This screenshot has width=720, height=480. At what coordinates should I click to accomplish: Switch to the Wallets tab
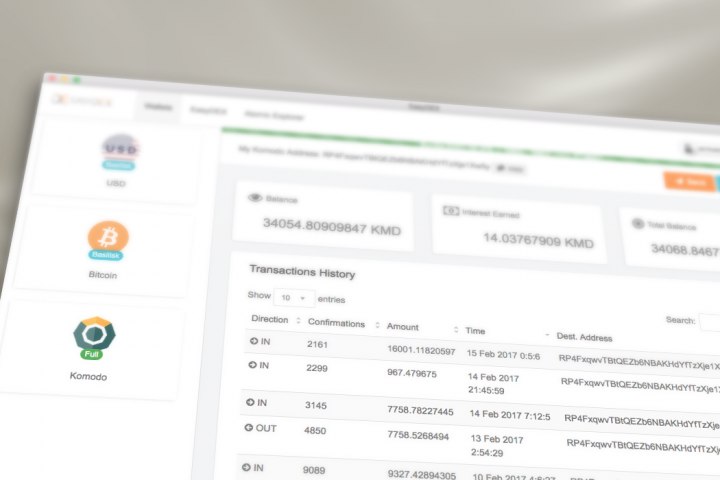pos(158,107)
